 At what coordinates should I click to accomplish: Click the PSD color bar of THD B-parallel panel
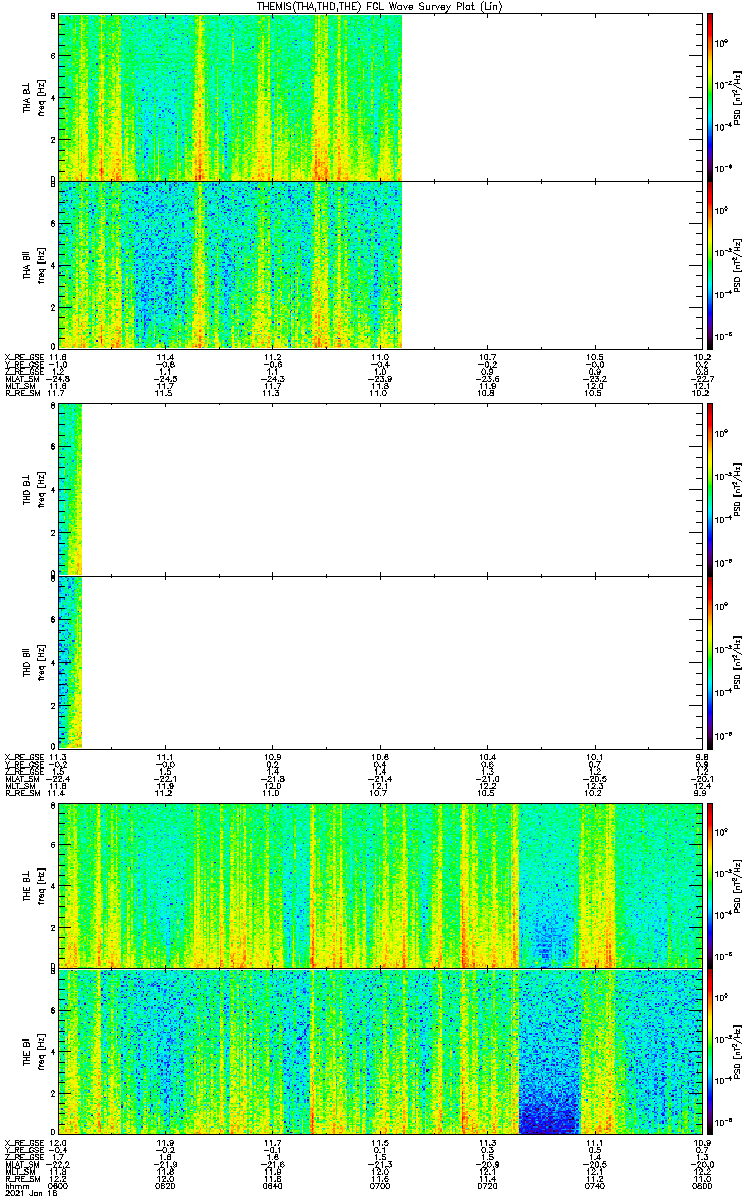pos(710,661)
